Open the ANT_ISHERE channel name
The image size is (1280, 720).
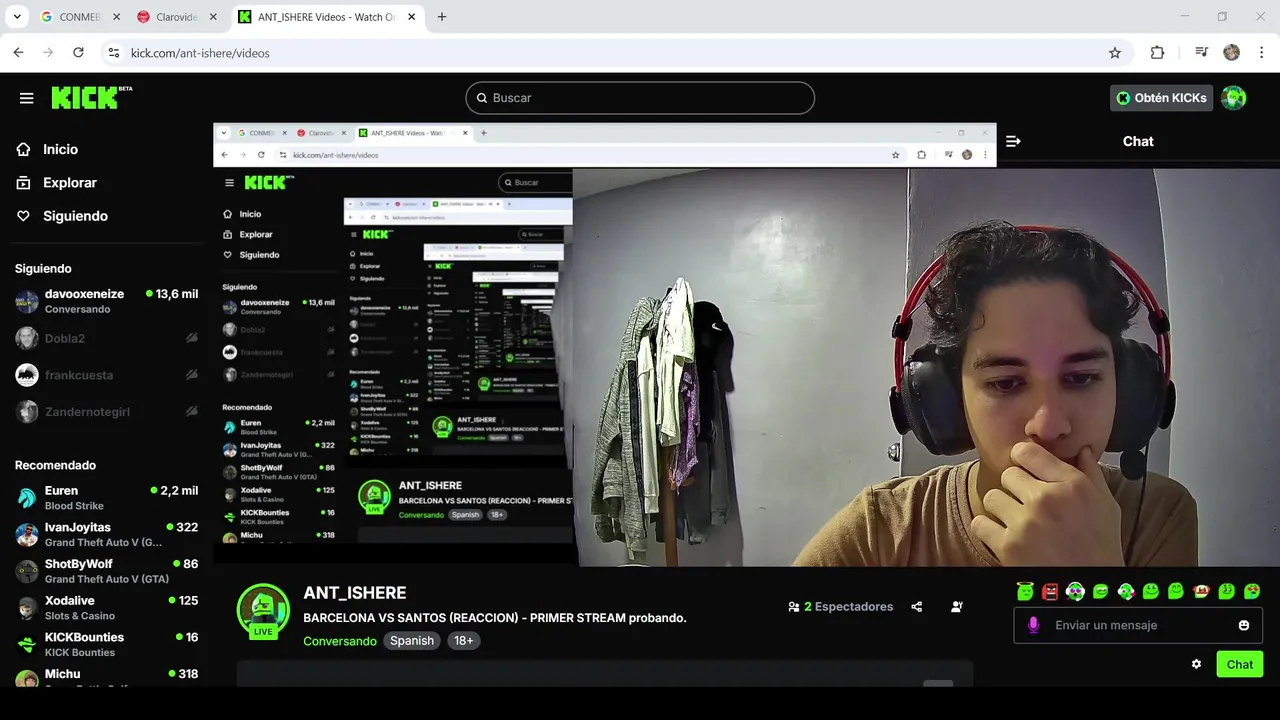click(355, 593)
